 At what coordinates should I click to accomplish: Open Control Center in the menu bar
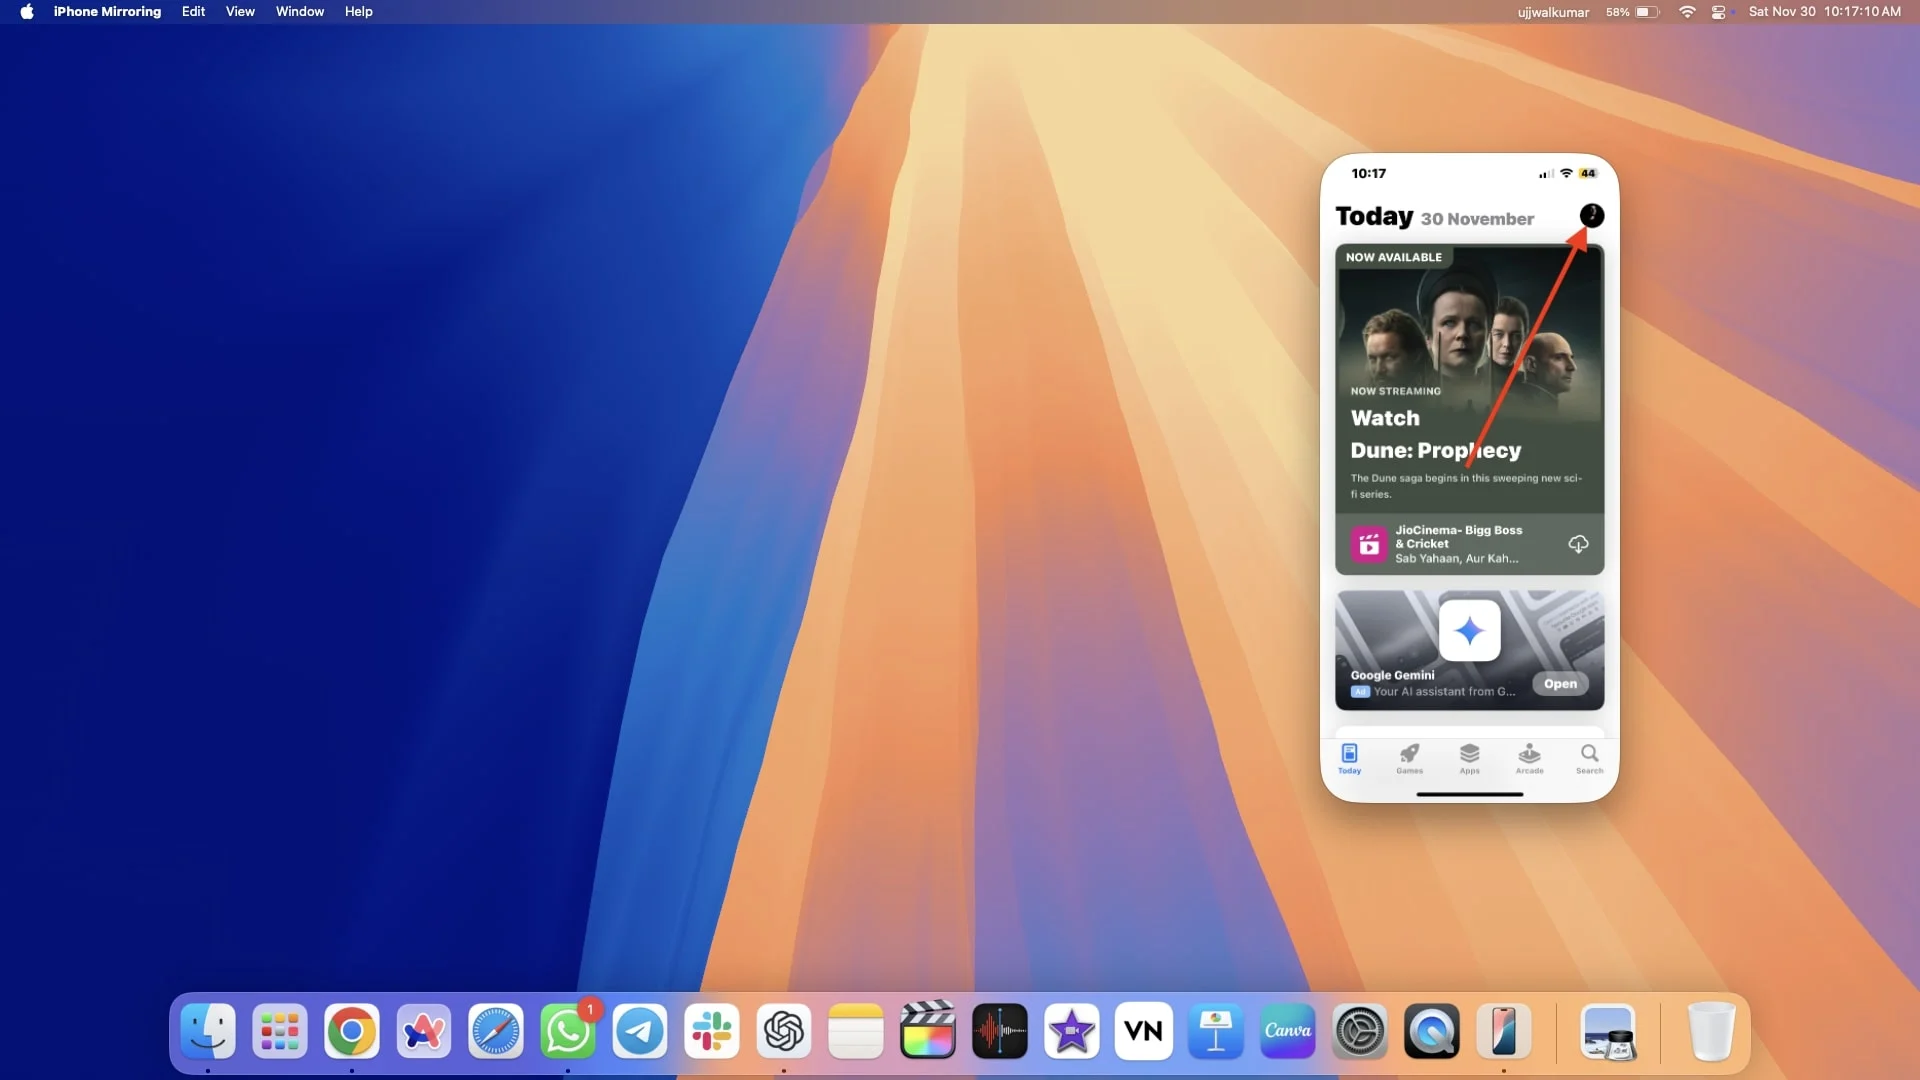coord(1718,12)
